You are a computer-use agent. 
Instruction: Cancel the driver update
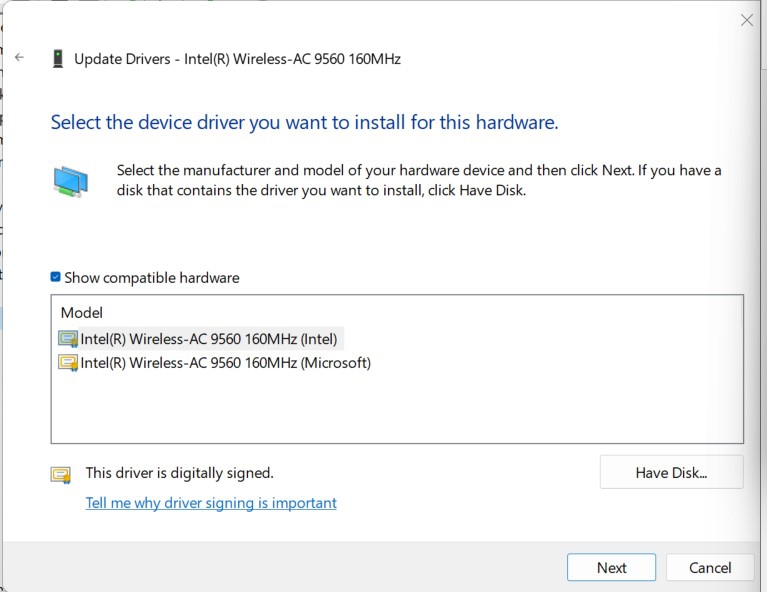(x=710, y=567)
